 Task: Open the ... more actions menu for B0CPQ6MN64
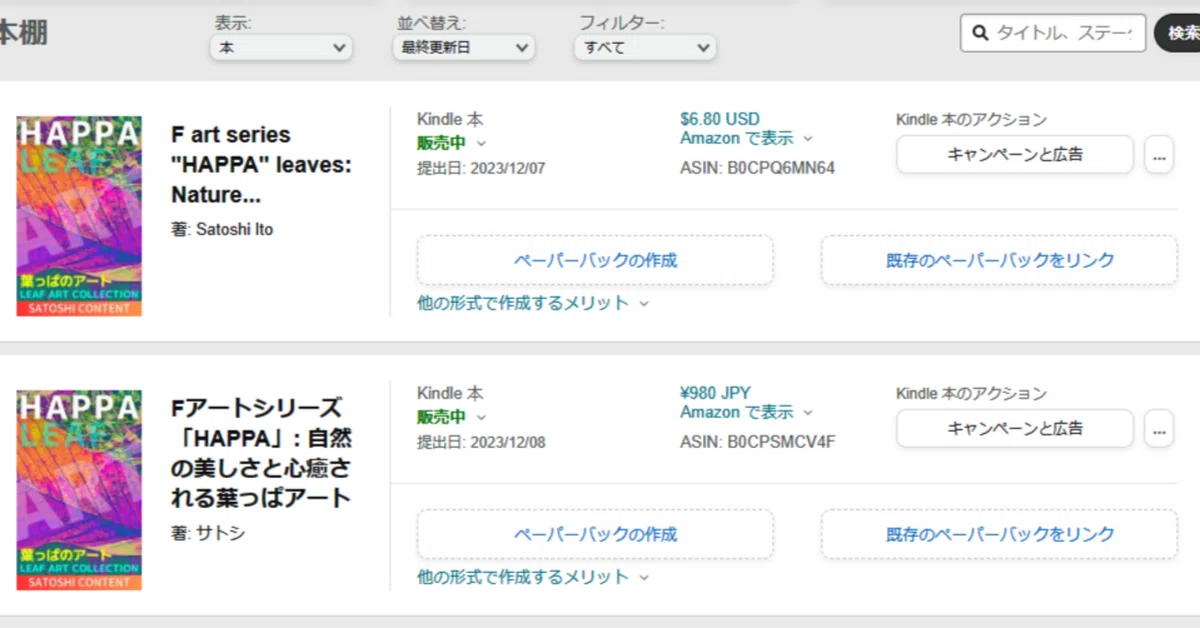(x=1159, y=155)
